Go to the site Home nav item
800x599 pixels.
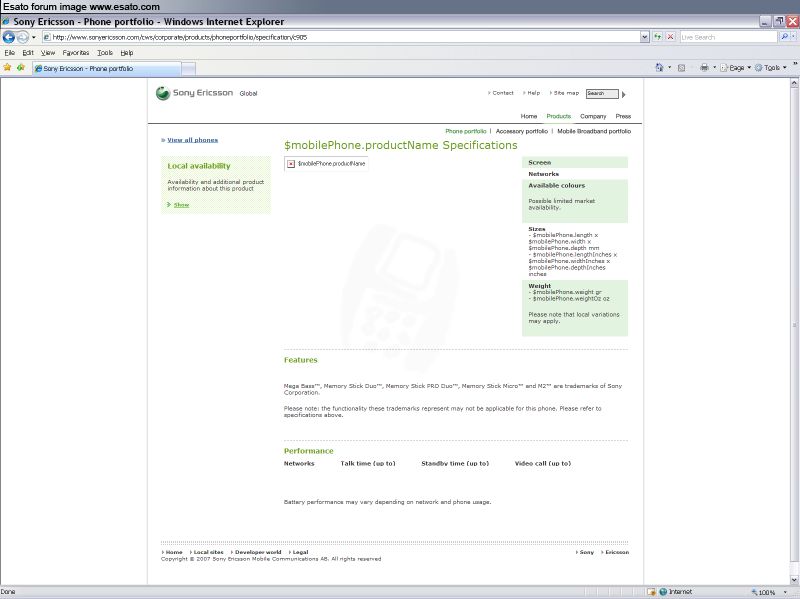pyautogui.click(x=529, y=116)
